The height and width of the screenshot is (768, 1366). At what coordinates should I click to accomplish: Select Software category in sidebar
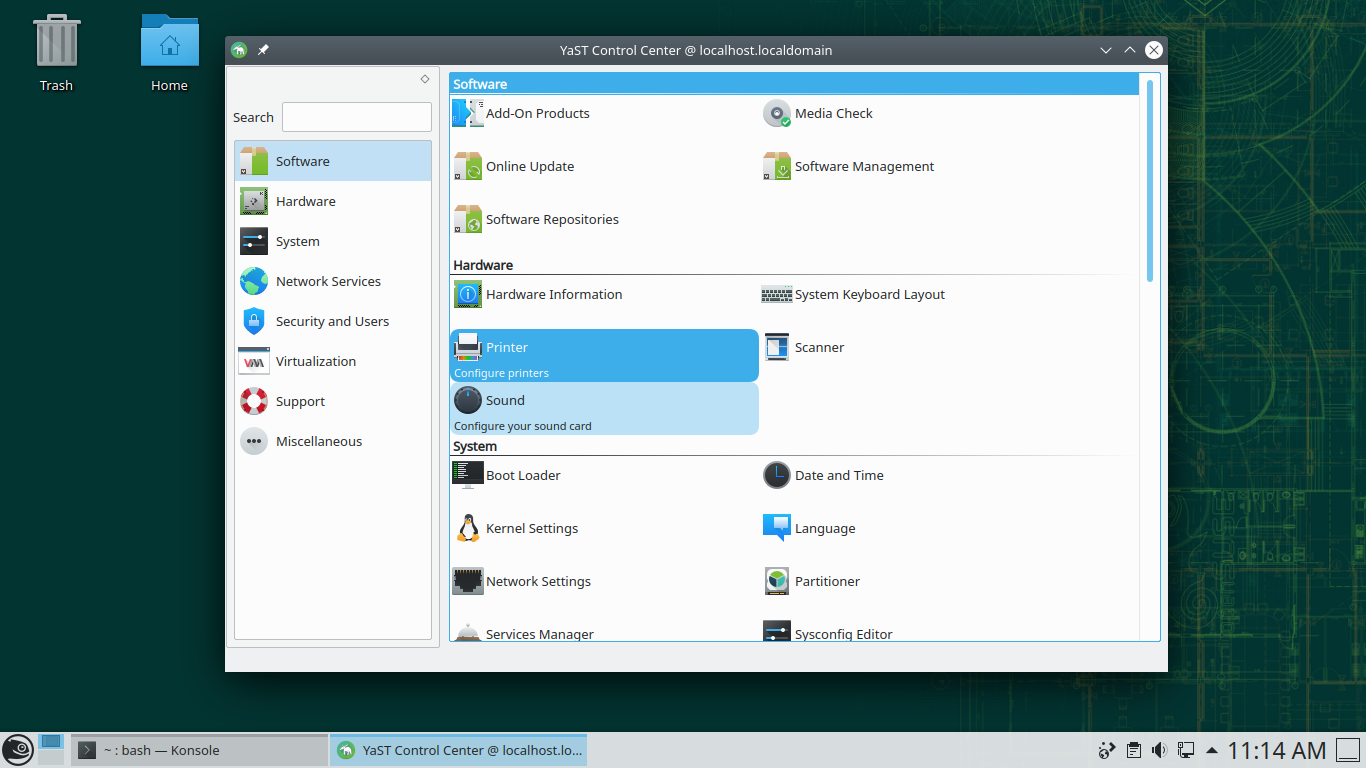coord(333,161)
